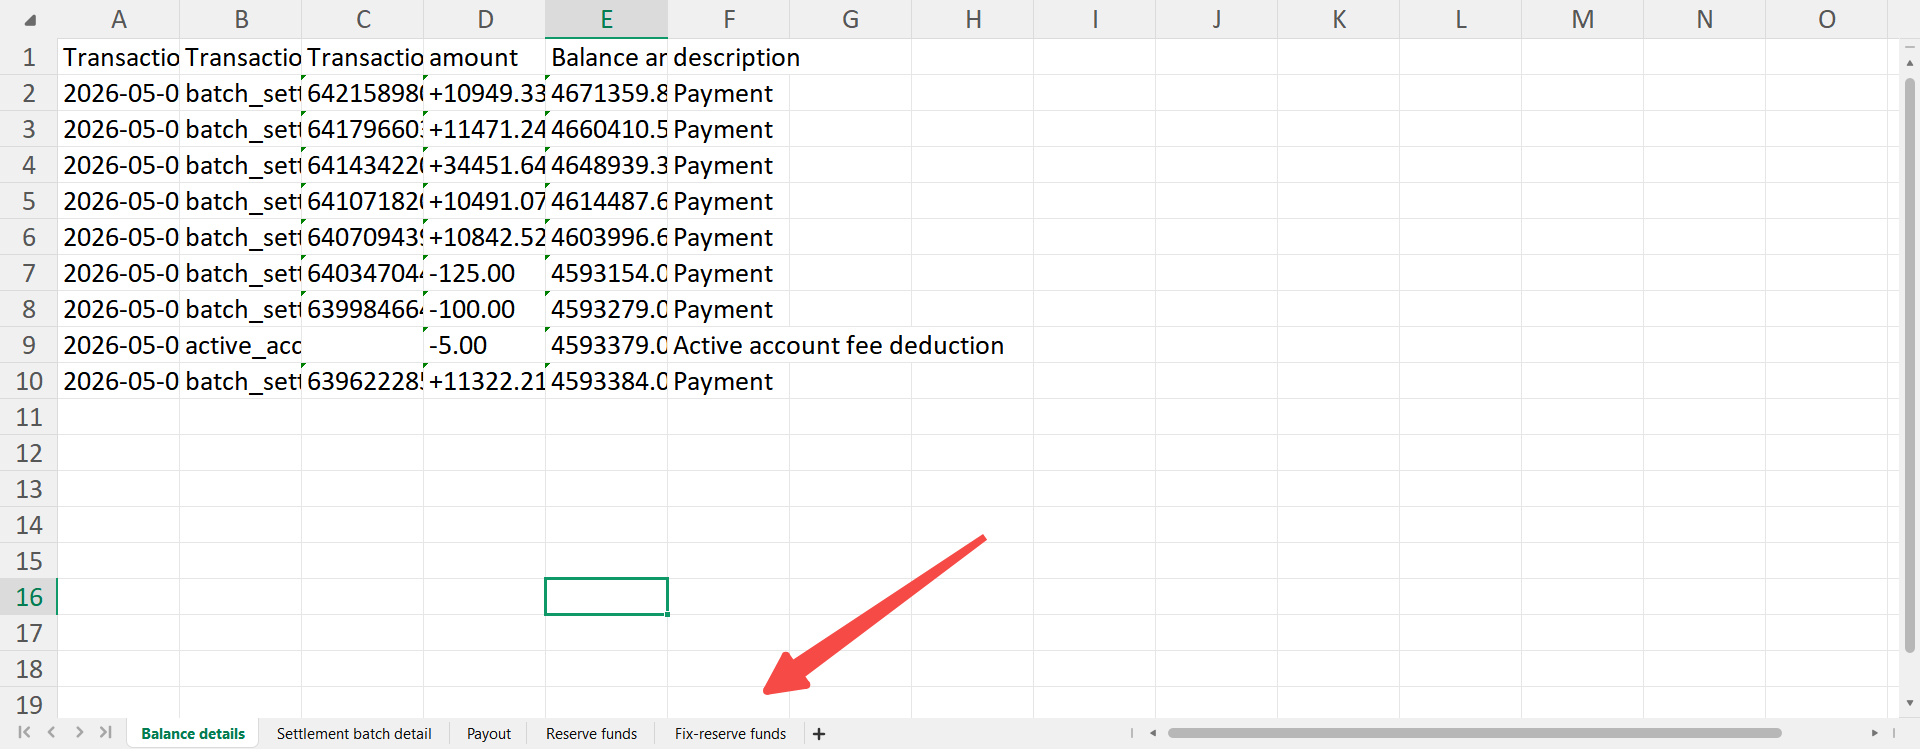The image size is (1920, 749).
Task: Switch to the Payout sheet tab
Action: (489, 734)
